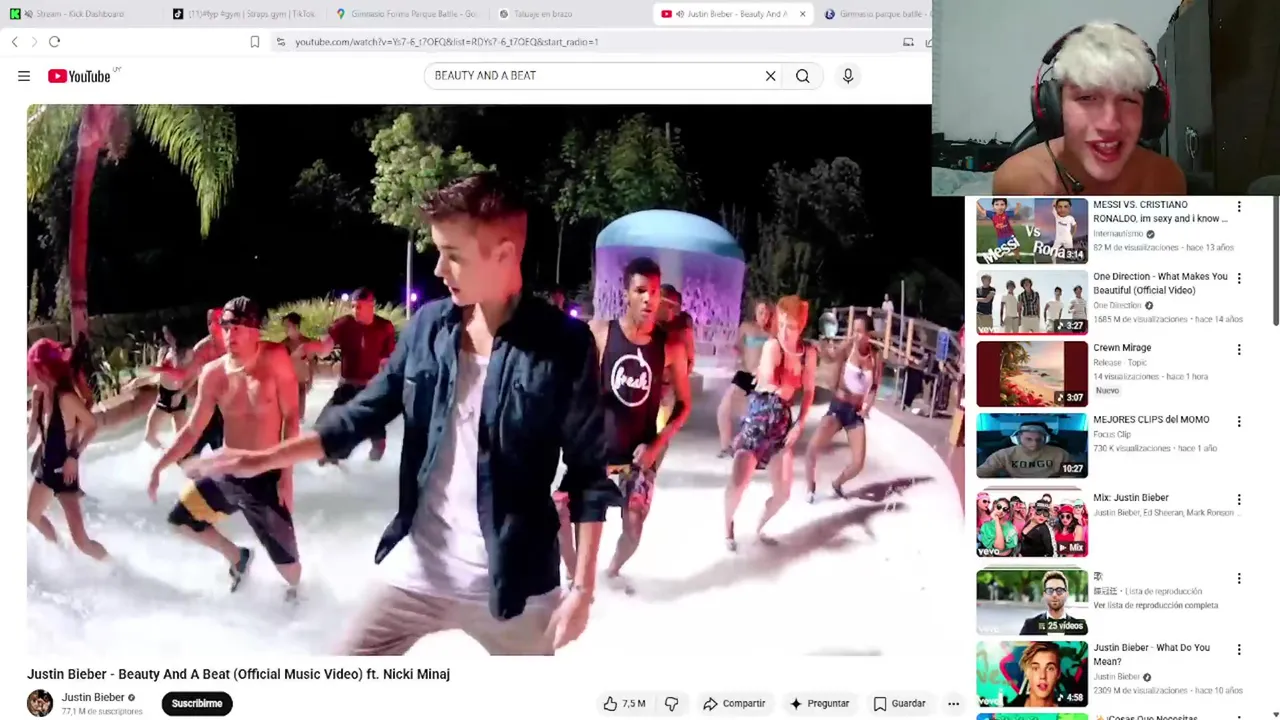The width and height of the screenshot is (1280, 720).
Task: Open the Justin Bieber channel name link
Action: (x=93, y=697)
